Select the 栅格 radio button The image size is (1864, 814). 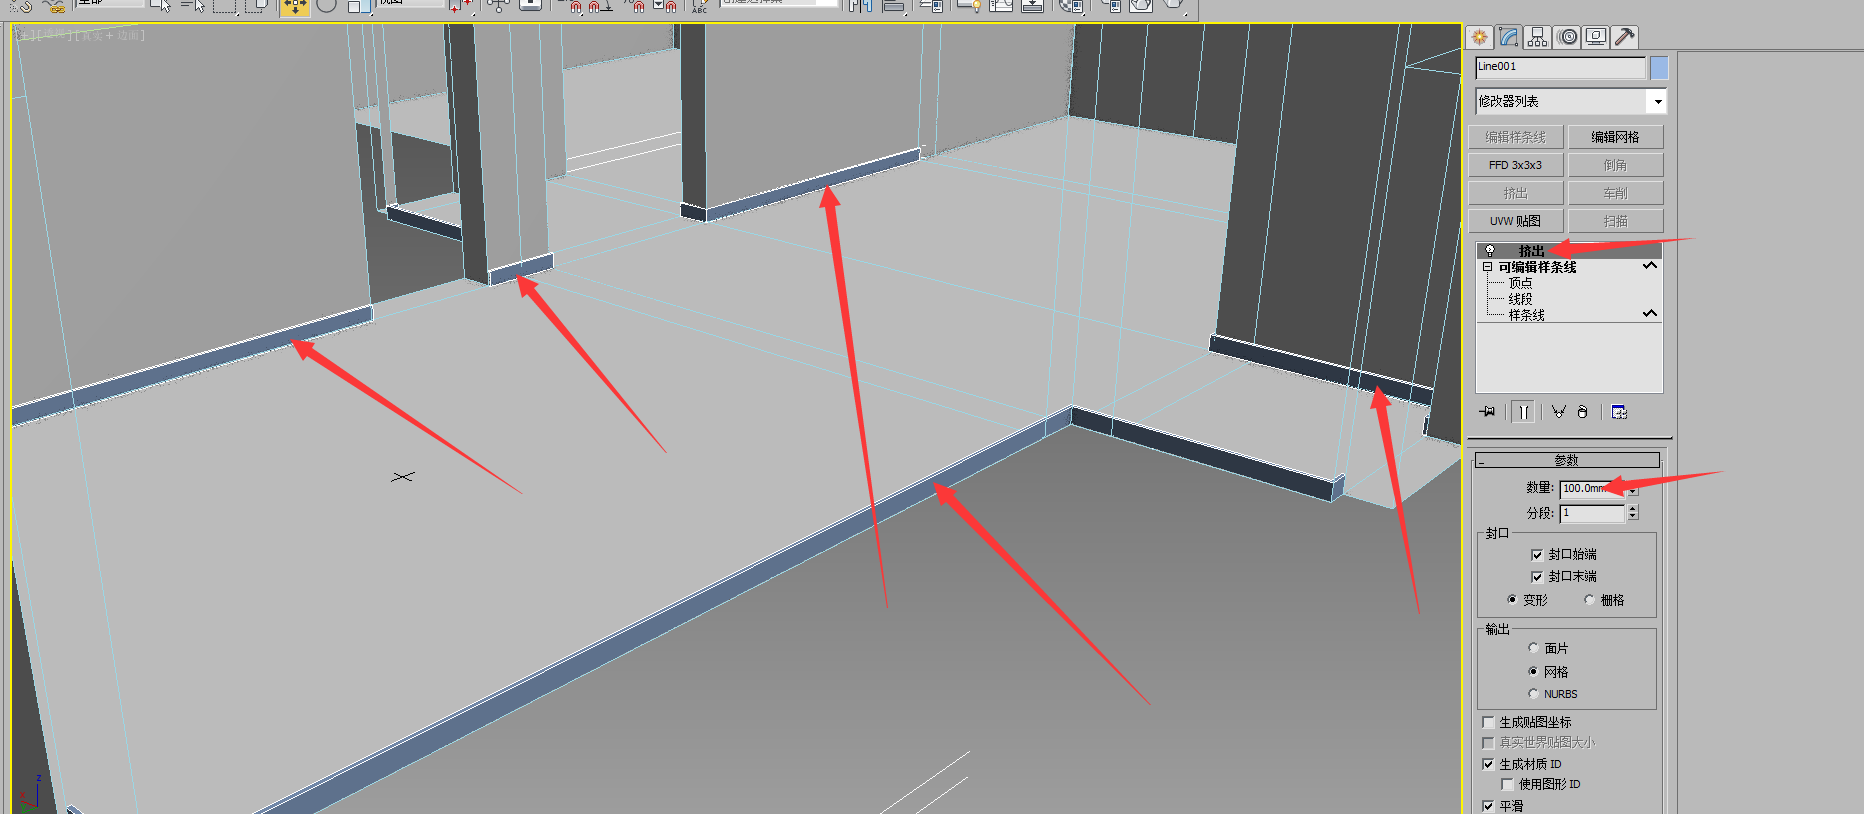click(x=1590, y=600)
